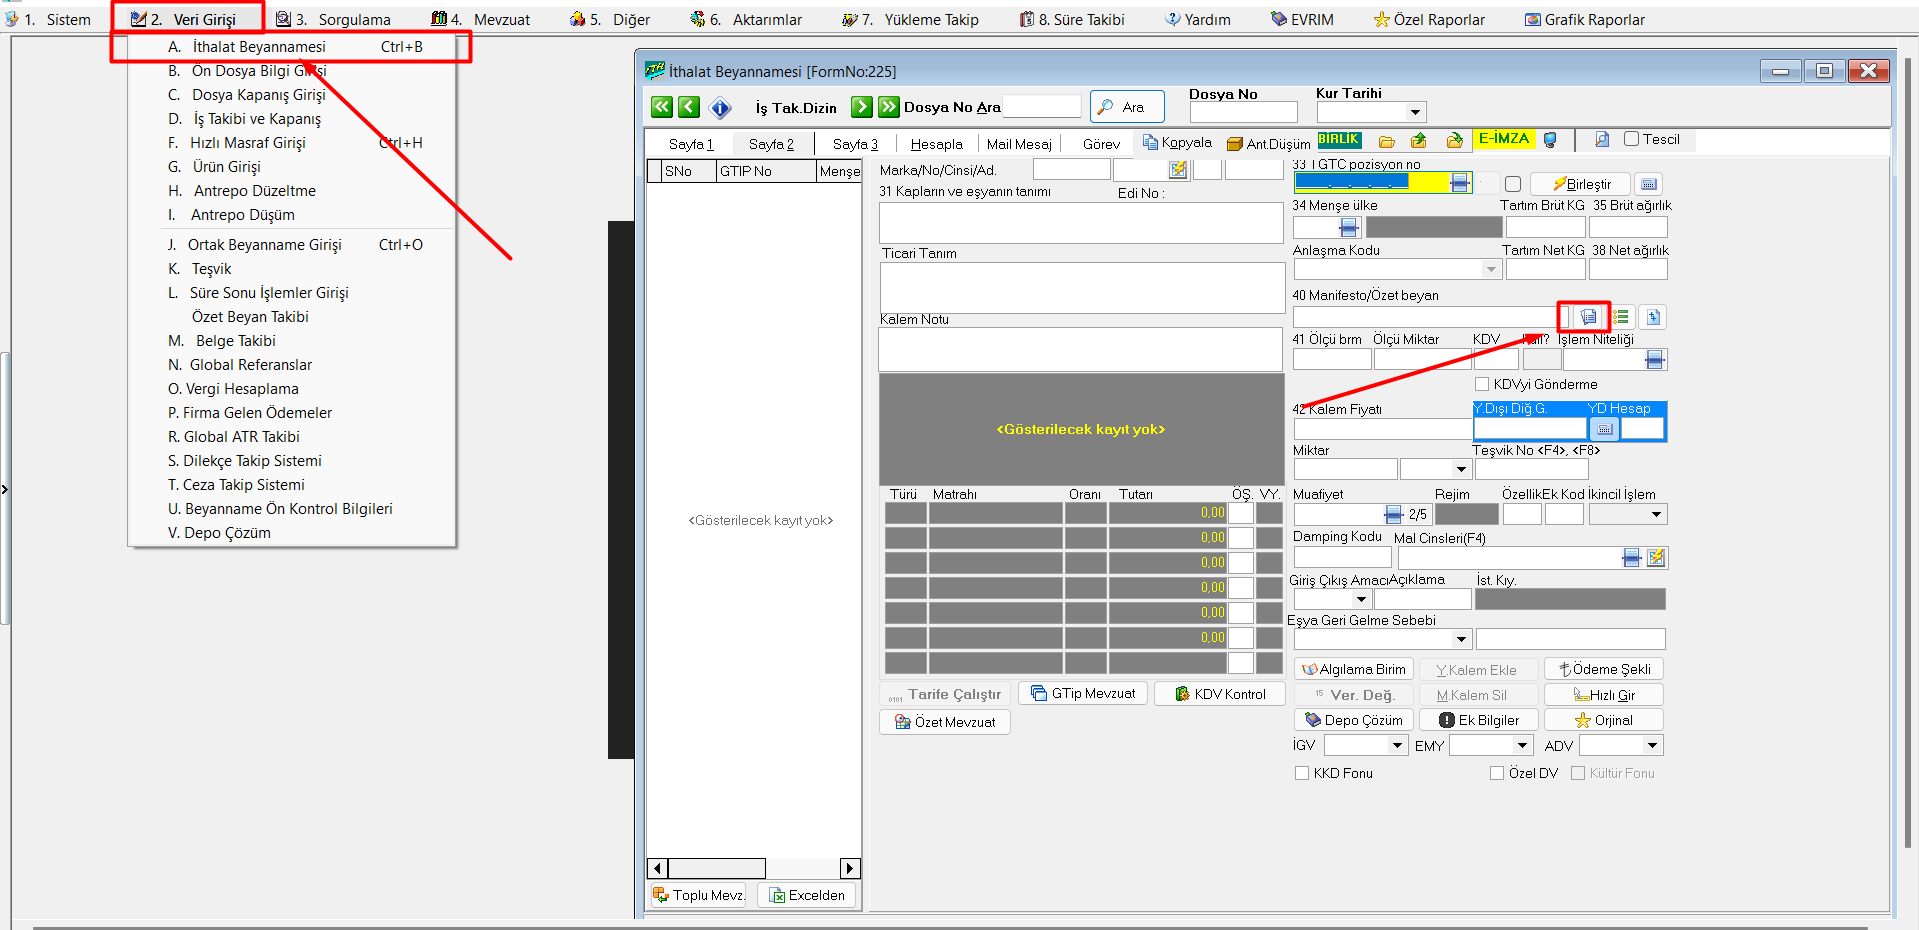Click edit icon in Marka/No/Cinsi/Ad. field
The image size is (1919, 930).
[x=1179, y=170]
